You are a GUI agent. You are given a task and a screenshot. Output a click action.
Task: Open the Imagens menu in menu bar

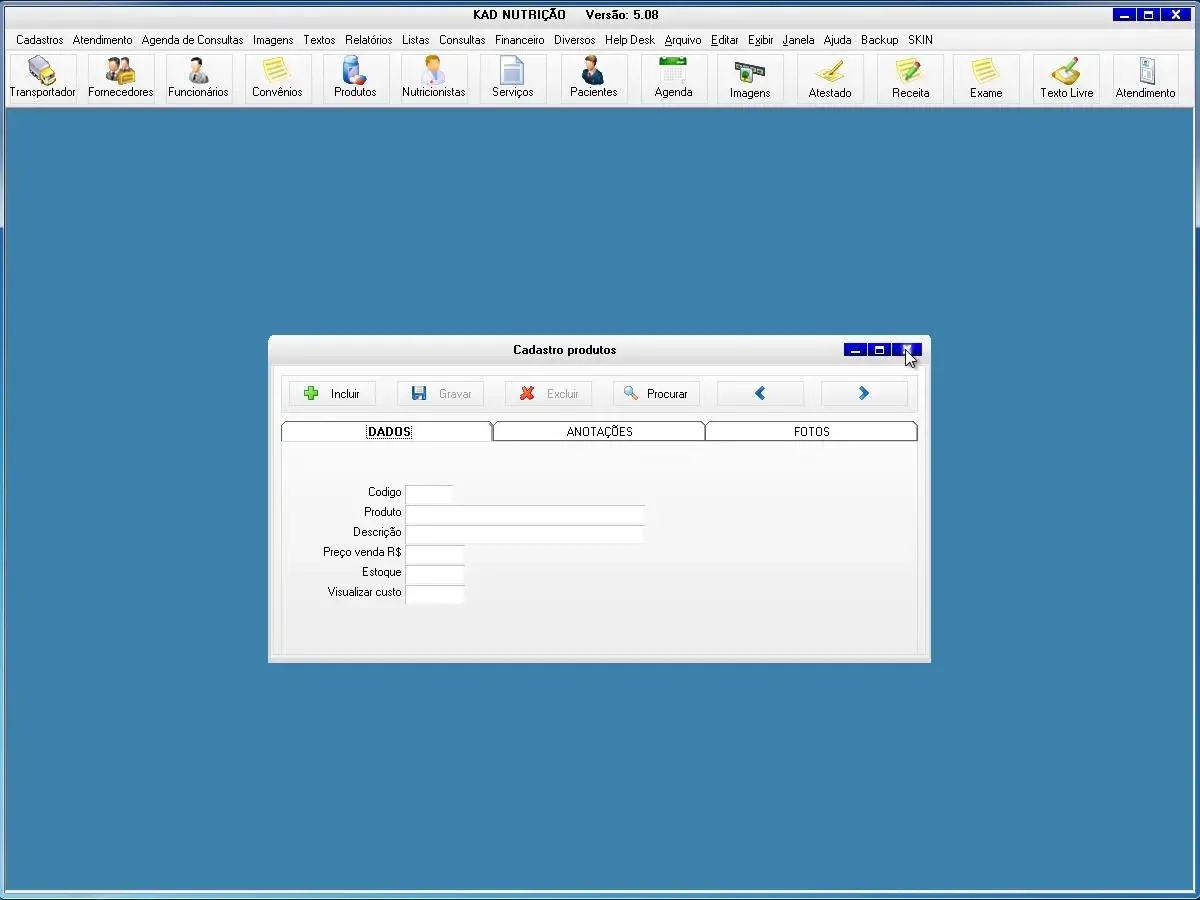pyautogui.click(x=273, y=40)
